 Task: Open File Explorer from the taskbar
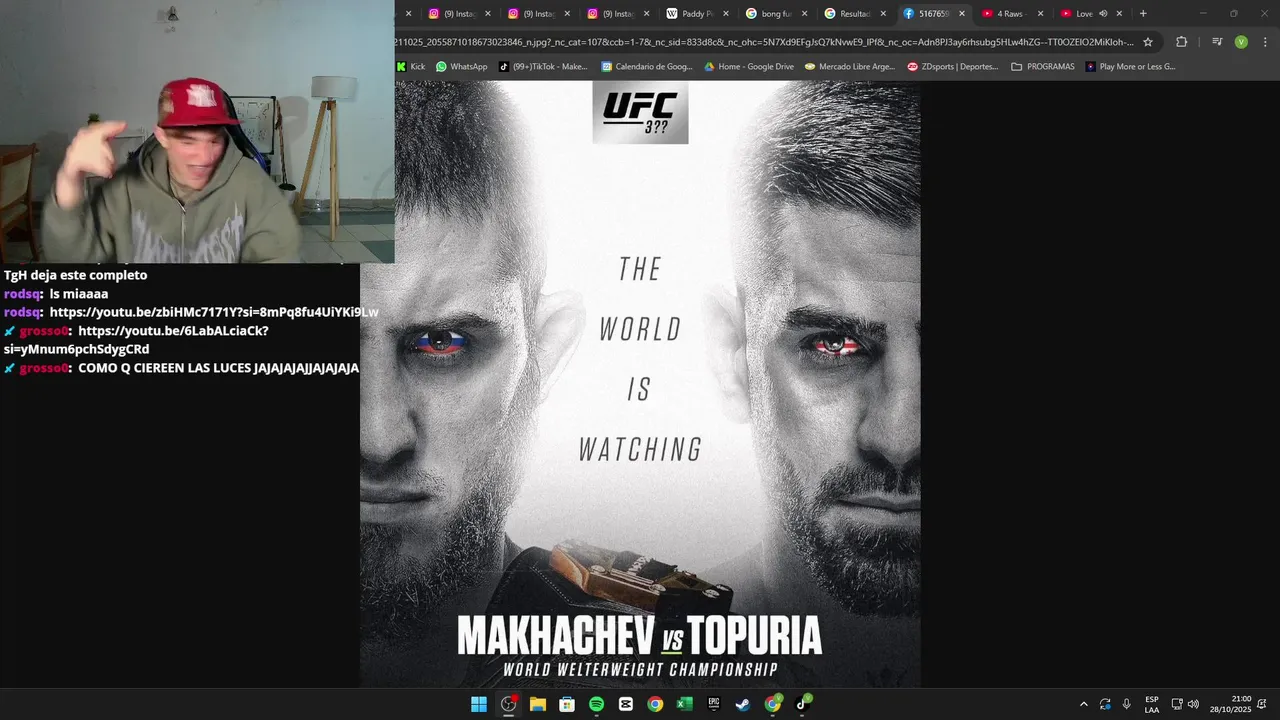pyautogui.click(x=537, y=704)
